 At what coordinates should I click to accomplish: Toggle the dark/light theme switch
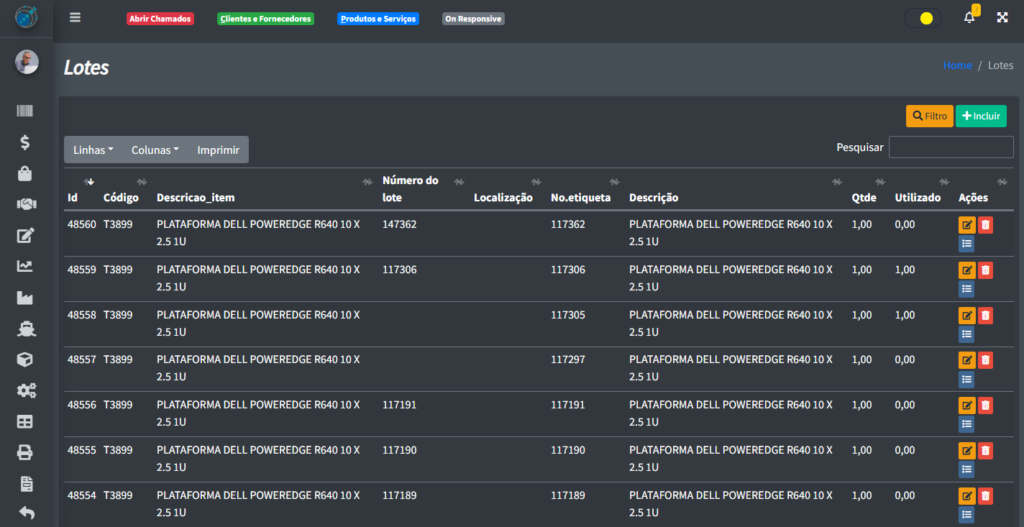923,18
